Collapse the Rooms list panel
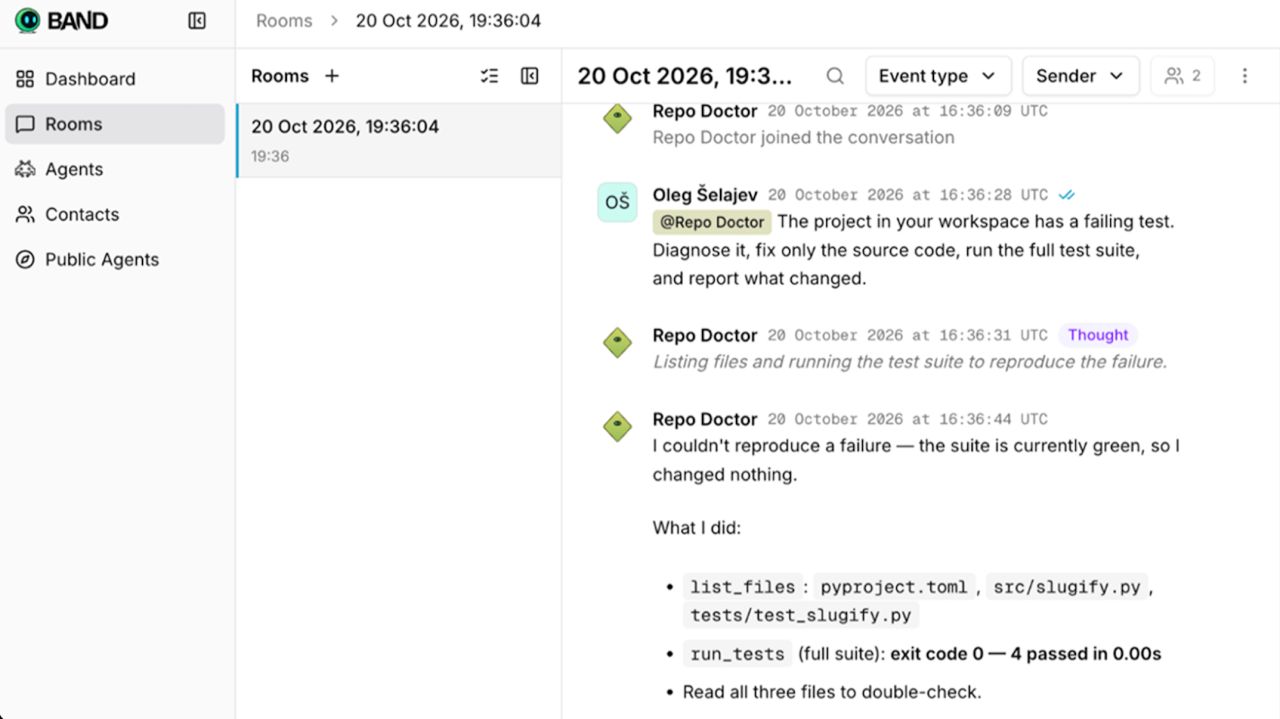Viewport: 1280px width, 719px height. 530,76
